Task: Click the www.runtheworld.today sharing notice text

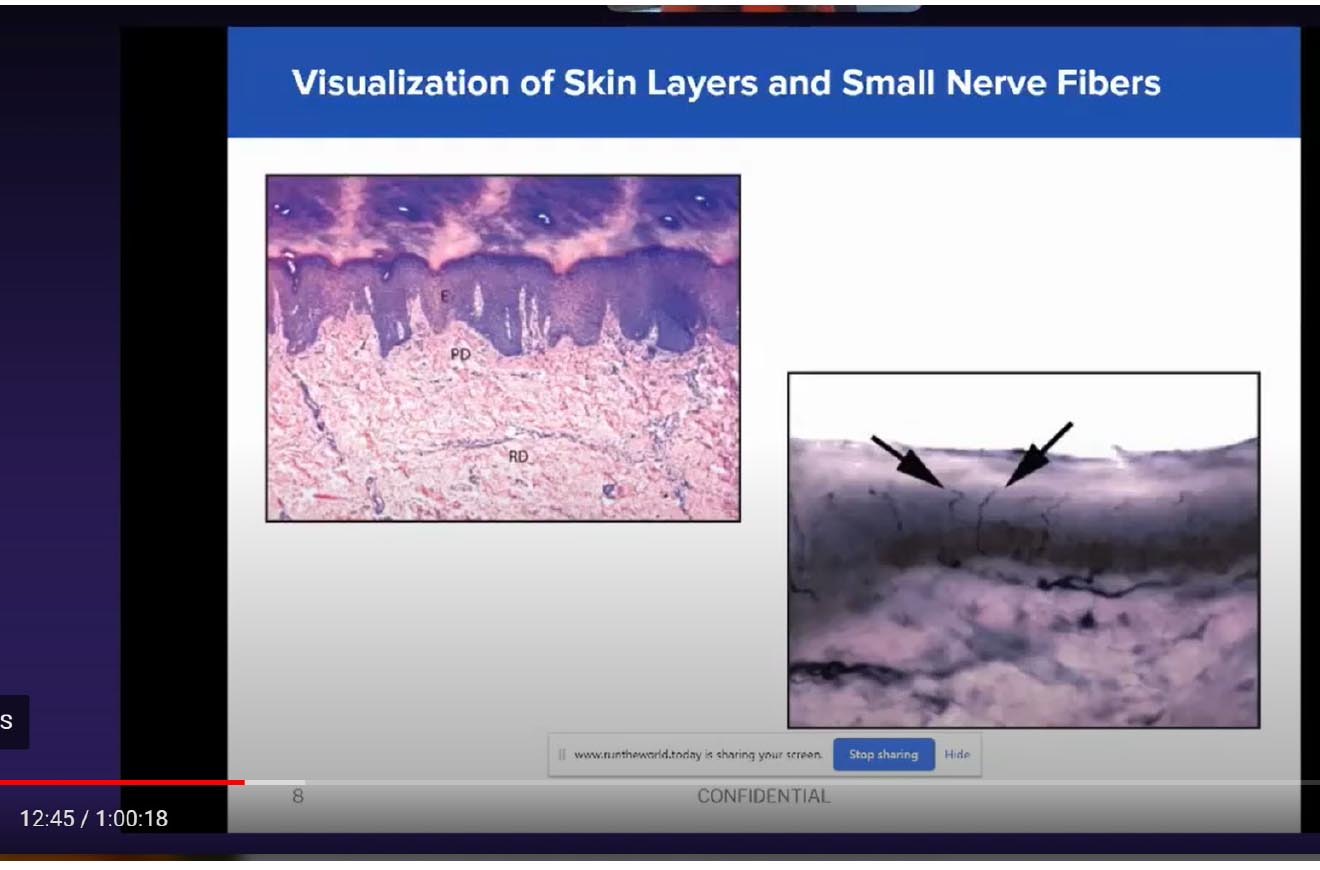Action: pyautogui.click(x=698, y=755)
